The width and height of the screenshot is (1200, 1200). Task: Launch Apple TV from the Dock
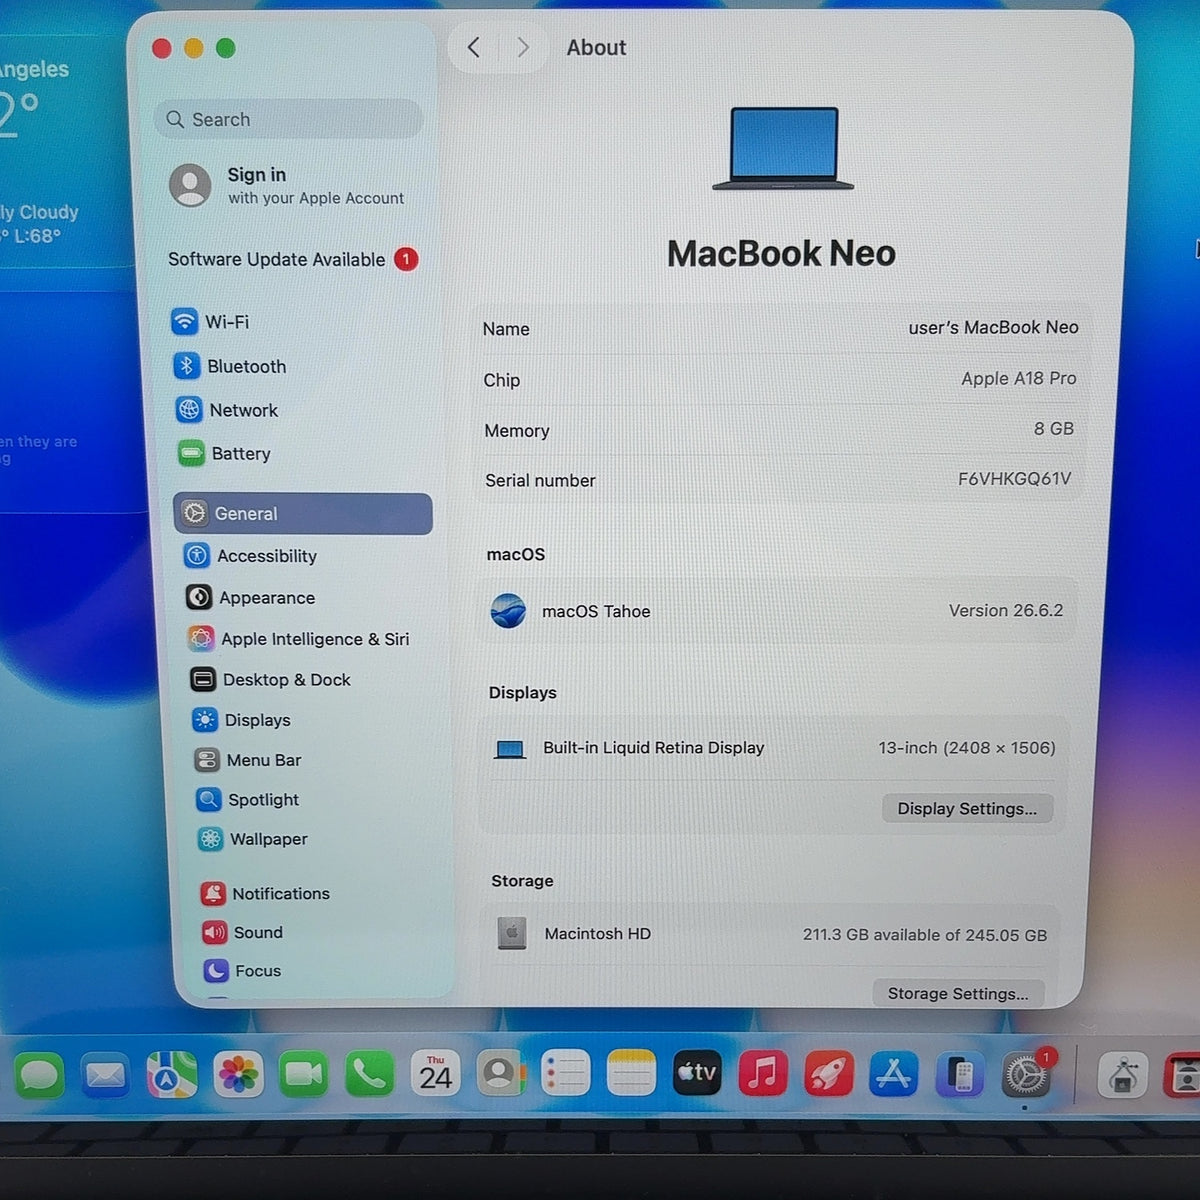697,1074
